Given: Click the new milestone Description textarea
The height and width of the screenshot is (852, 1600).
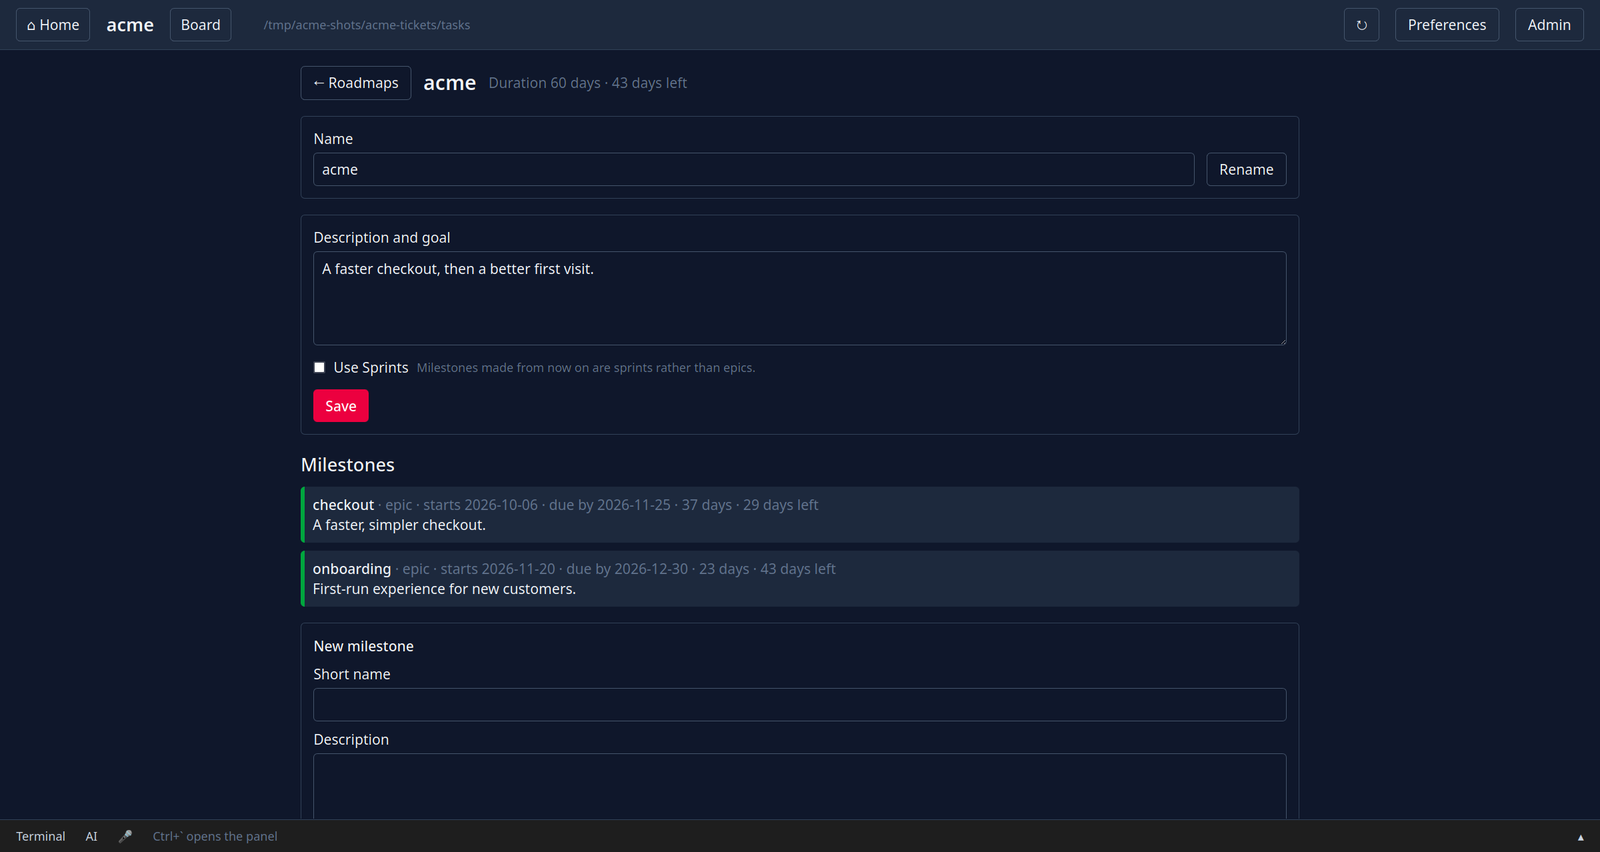Looking at the screenshot, I should click(800, 787).
